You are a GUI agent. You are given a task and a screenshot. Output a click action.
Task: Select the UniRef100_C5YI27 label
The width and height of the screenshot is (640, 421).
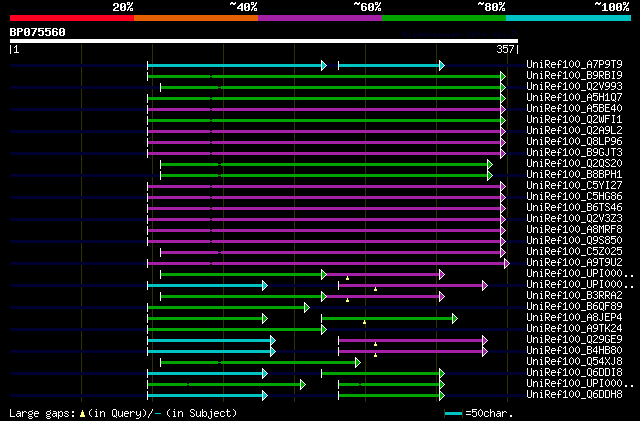[x=574, y=186]
